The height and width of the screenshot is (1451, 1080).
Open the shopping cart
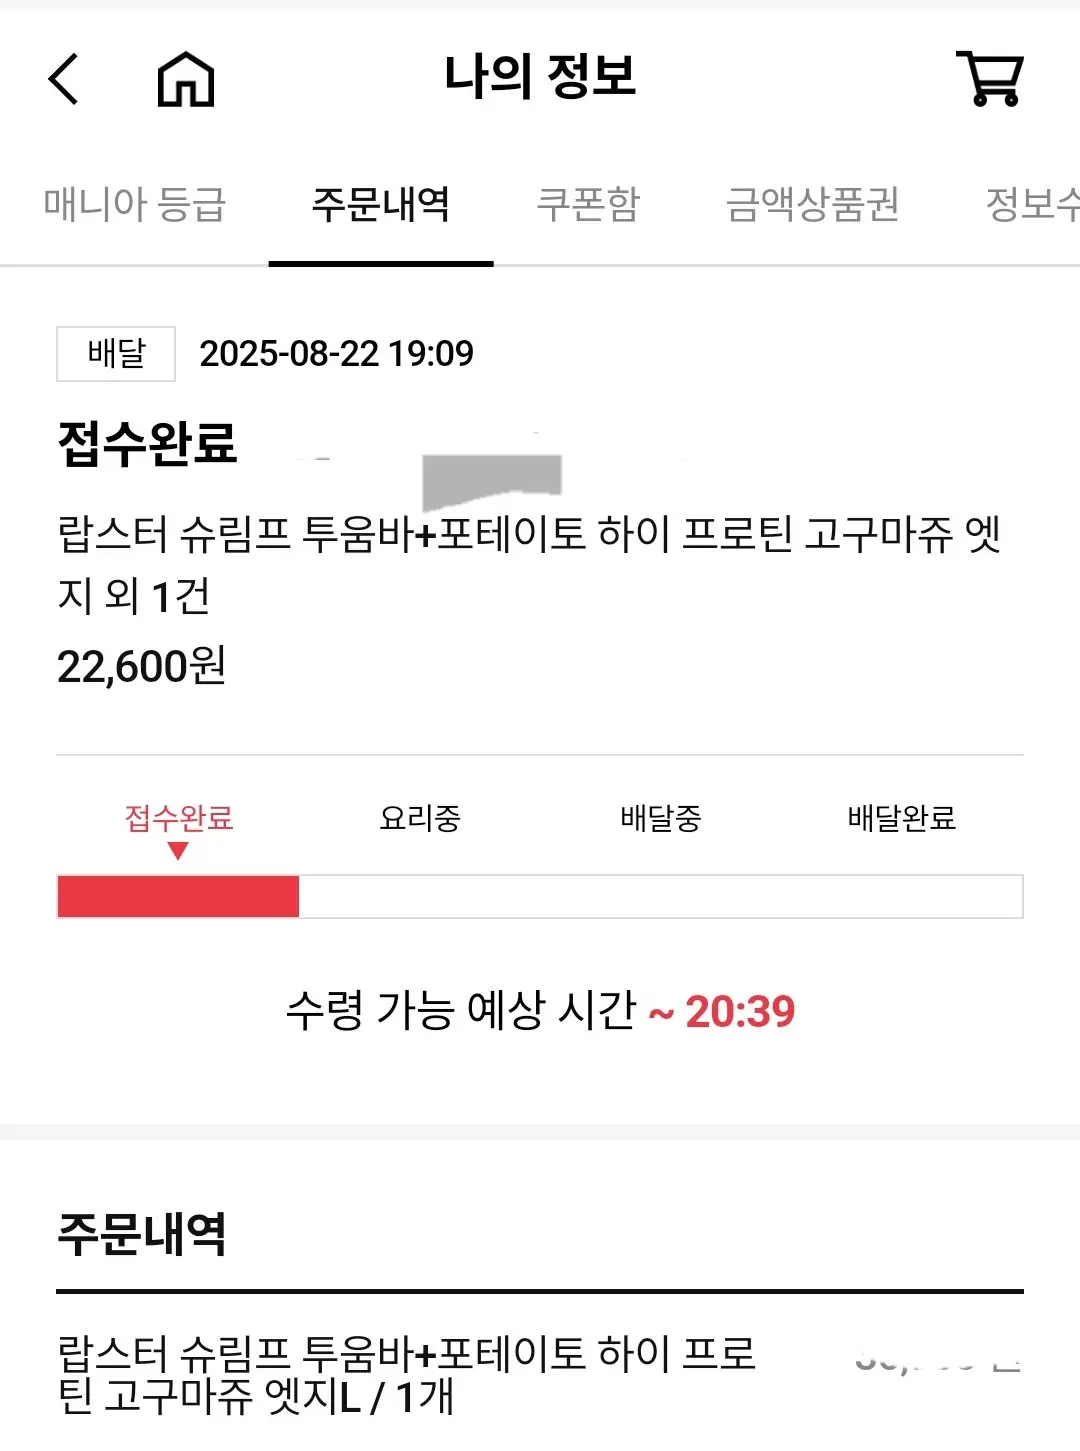[990, 78]
